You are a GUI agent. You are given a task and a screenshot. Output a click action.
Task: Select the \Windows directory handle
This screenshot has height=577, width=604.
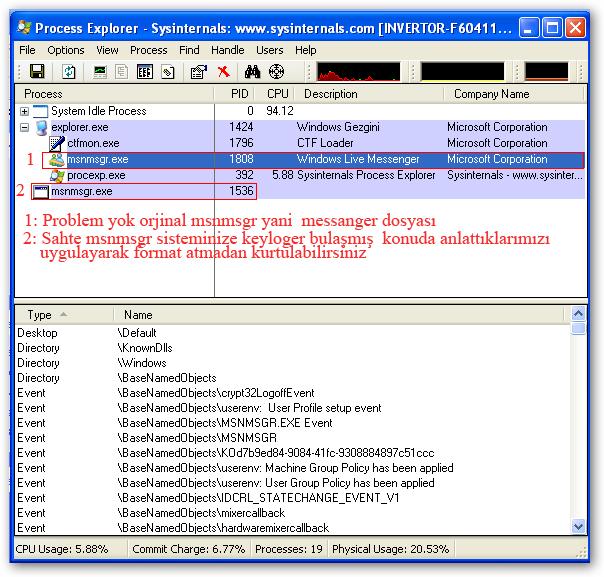[293, 363]
